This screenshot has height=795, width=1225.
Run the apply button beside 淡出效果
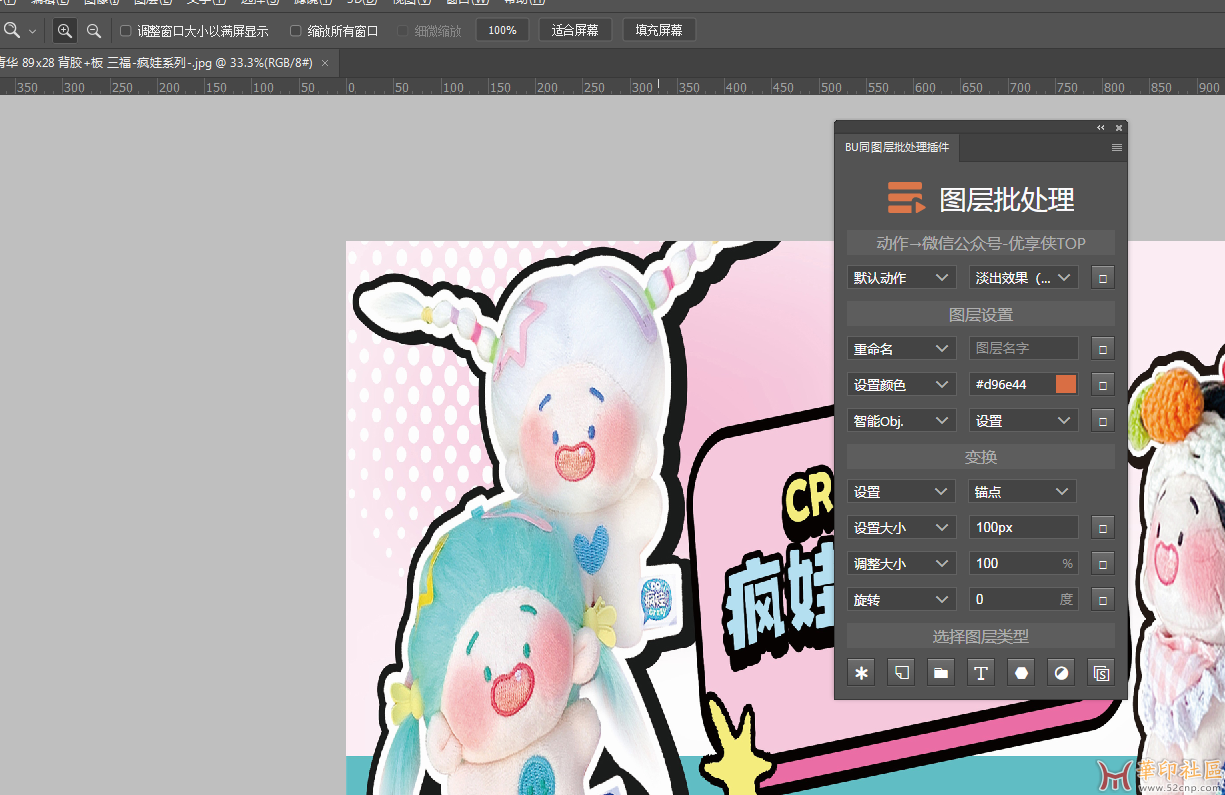[x=1102, y=278]
